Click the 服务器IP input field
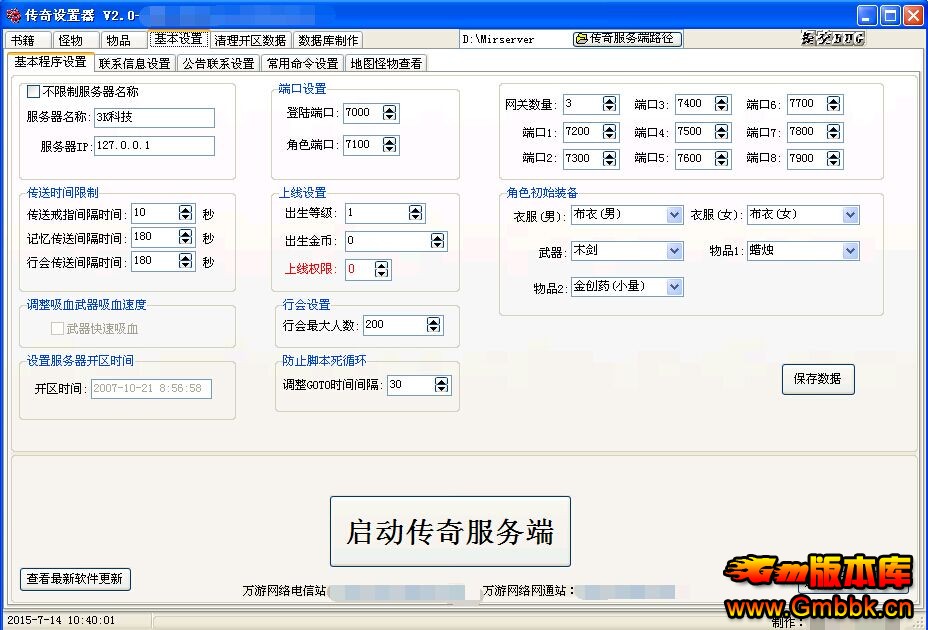 [155, 146]
